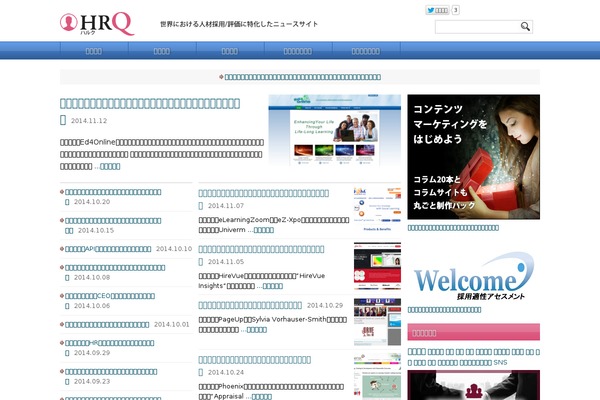This screenshot has width=600, height=400.
Task: Click the Welcome assessment banner
Action: click(474, 275)
